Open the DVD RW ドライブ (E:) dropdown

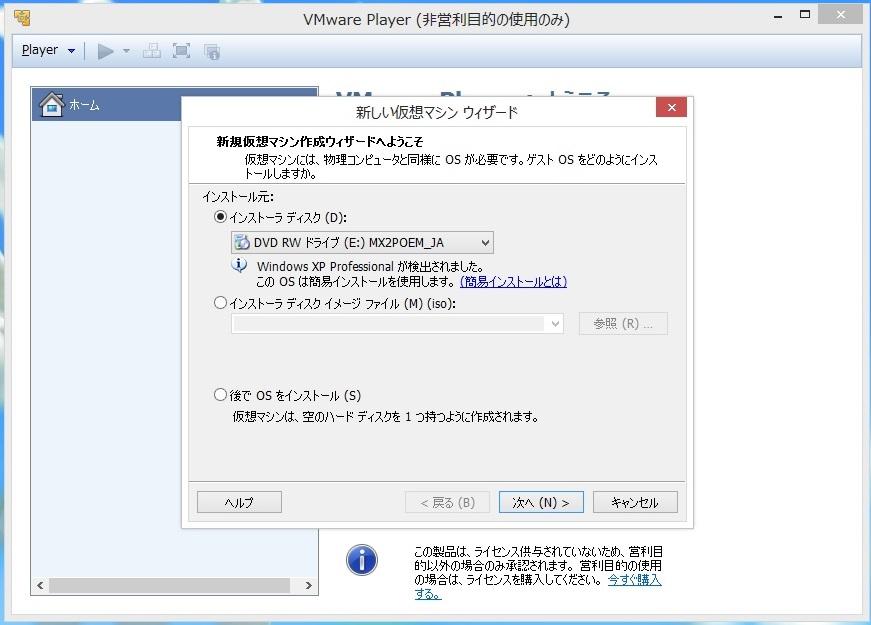point(362,243)
